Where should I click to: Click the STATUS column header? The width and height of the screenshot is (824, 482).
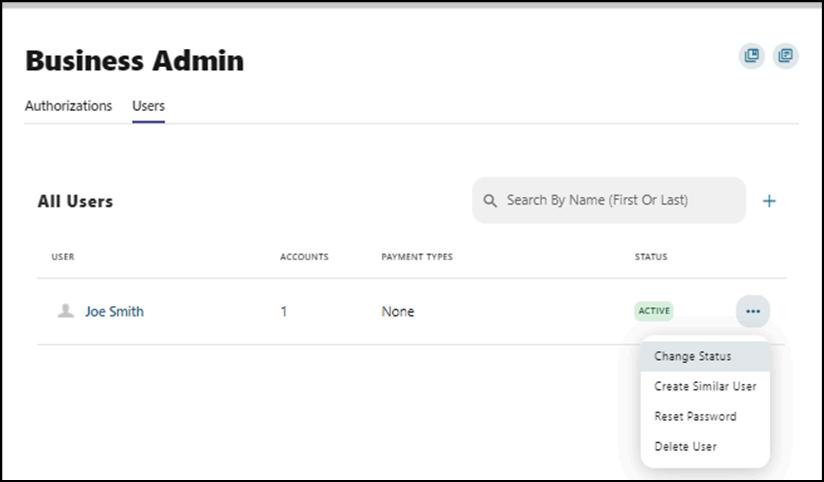pyautogui.click(x=651, y=257)
